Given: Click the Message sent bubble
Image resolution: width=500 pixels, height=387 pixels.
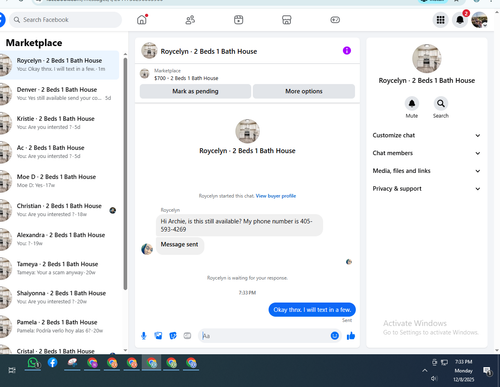Looking at the screenshot, I should (x=180, y=245).
